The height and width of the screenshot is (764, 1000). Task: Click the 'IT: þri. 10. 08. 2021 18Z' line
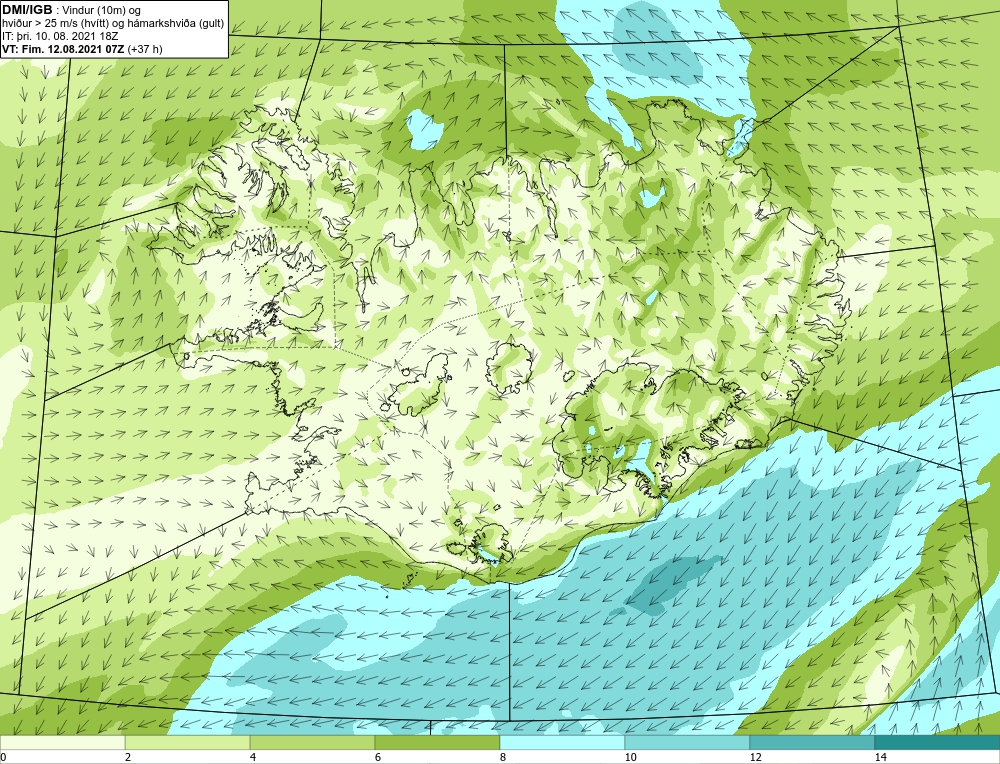click(x=61, y=36)
